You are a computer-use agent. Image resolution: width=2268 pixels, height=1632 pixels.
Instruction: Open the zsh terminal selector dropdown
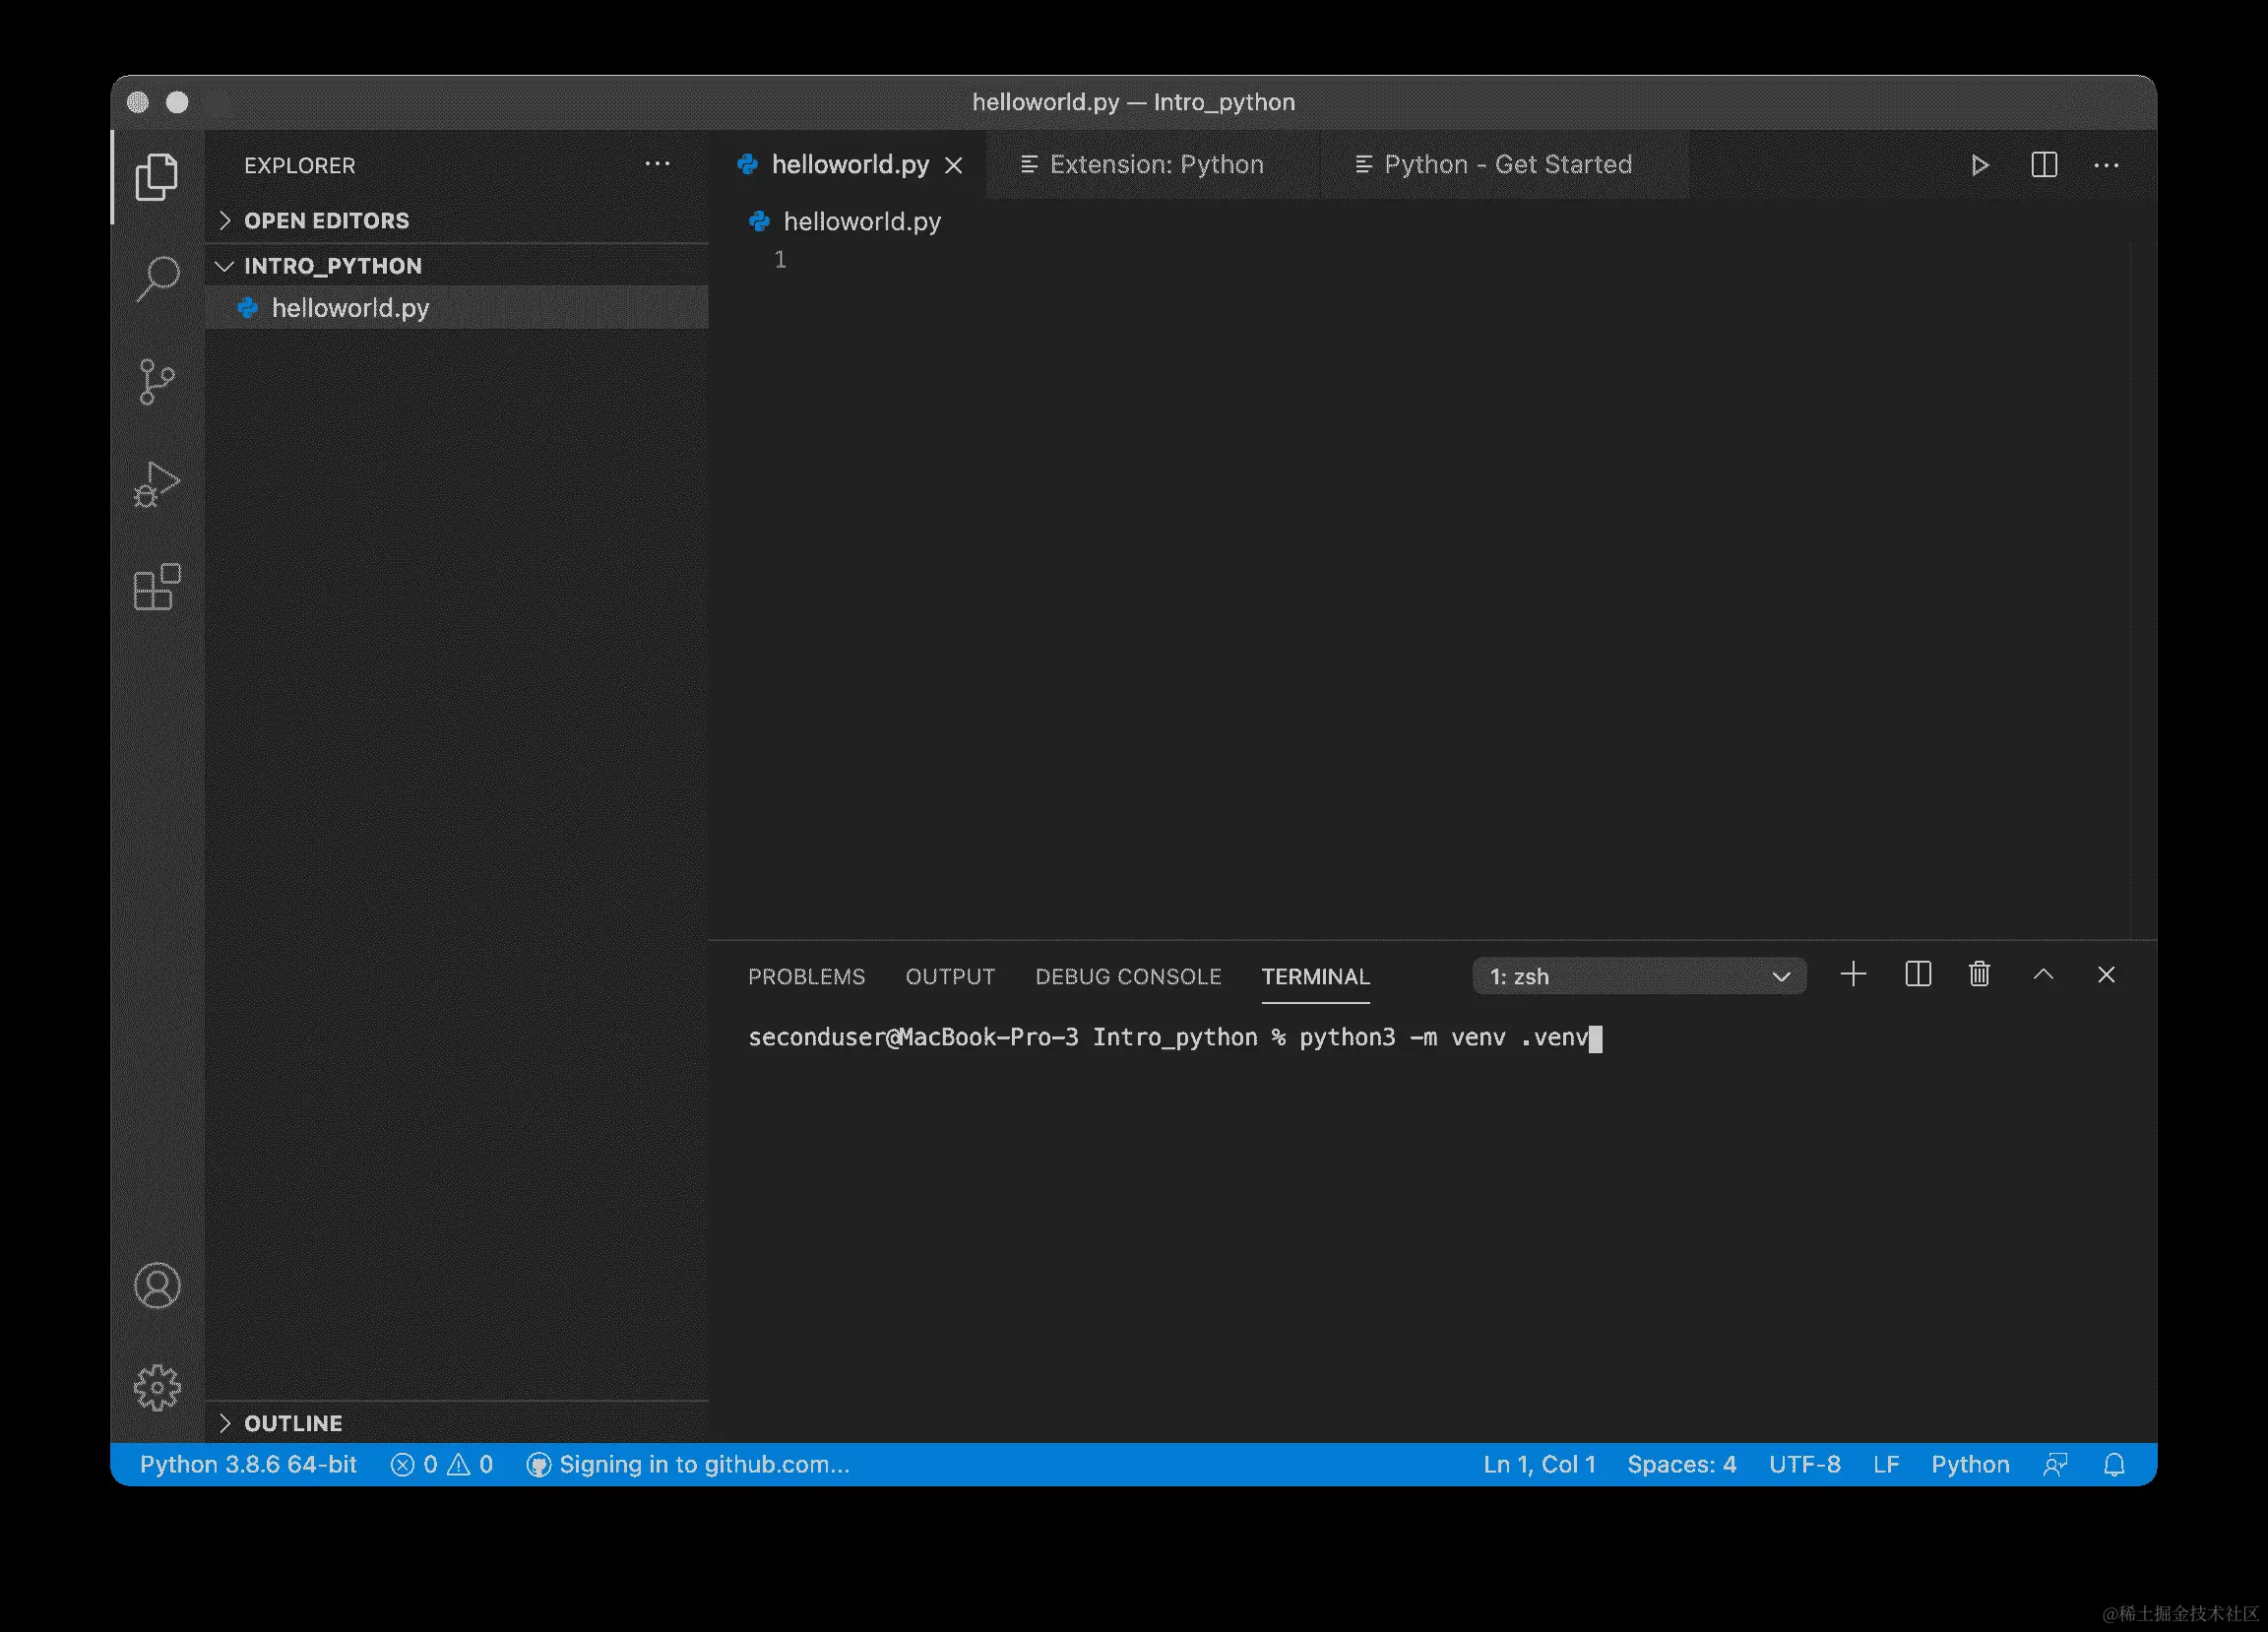[1639, 976]
